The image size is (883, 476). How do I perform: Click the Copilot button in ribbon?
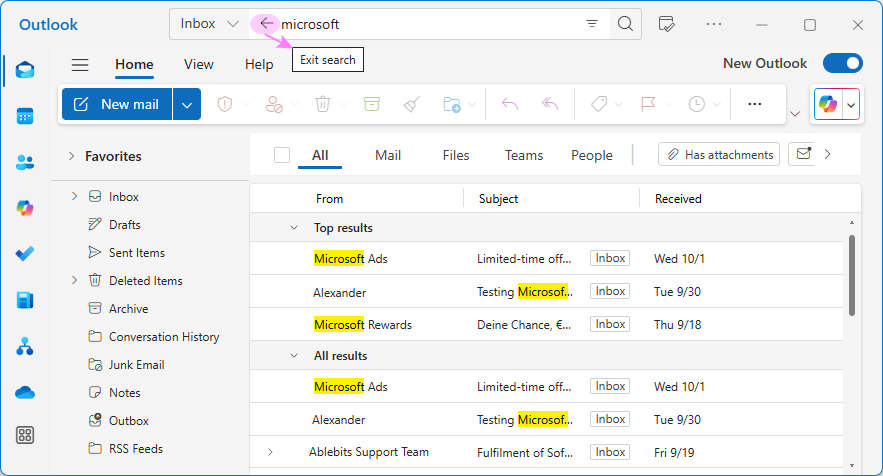point(827,104)
